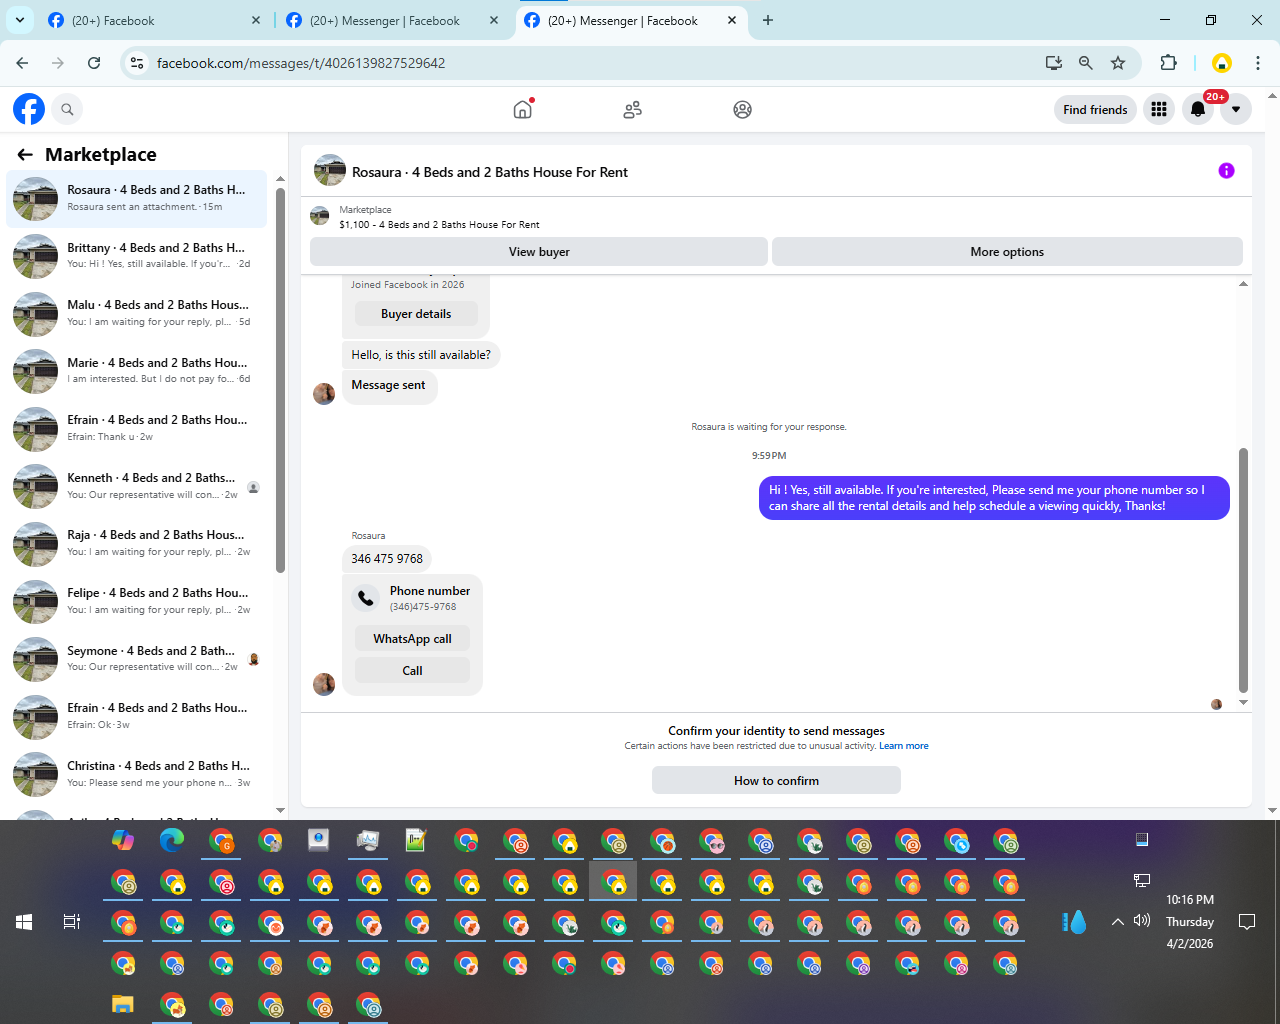
Task: Click the browser address bar URL
Action: click(301, 63)
